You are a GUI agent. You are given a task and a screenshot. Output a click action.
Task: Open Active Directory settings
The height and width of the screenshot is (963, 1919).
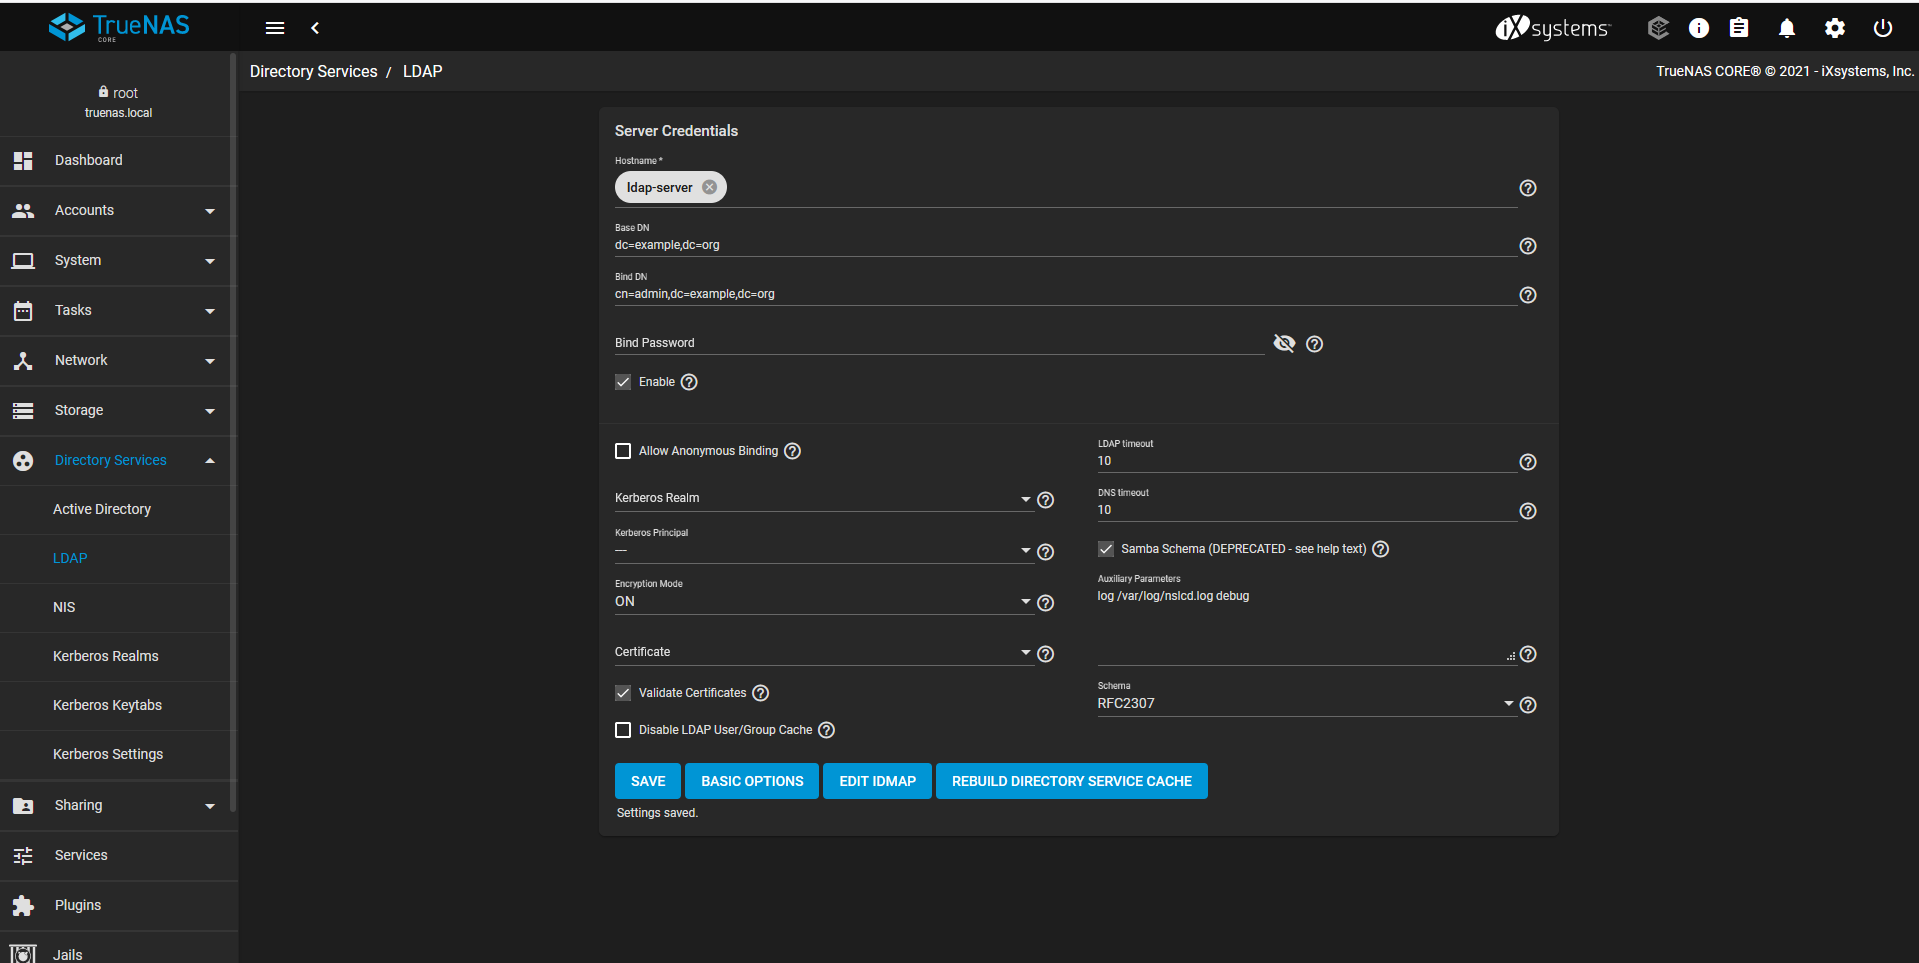(x=118, y=510)
